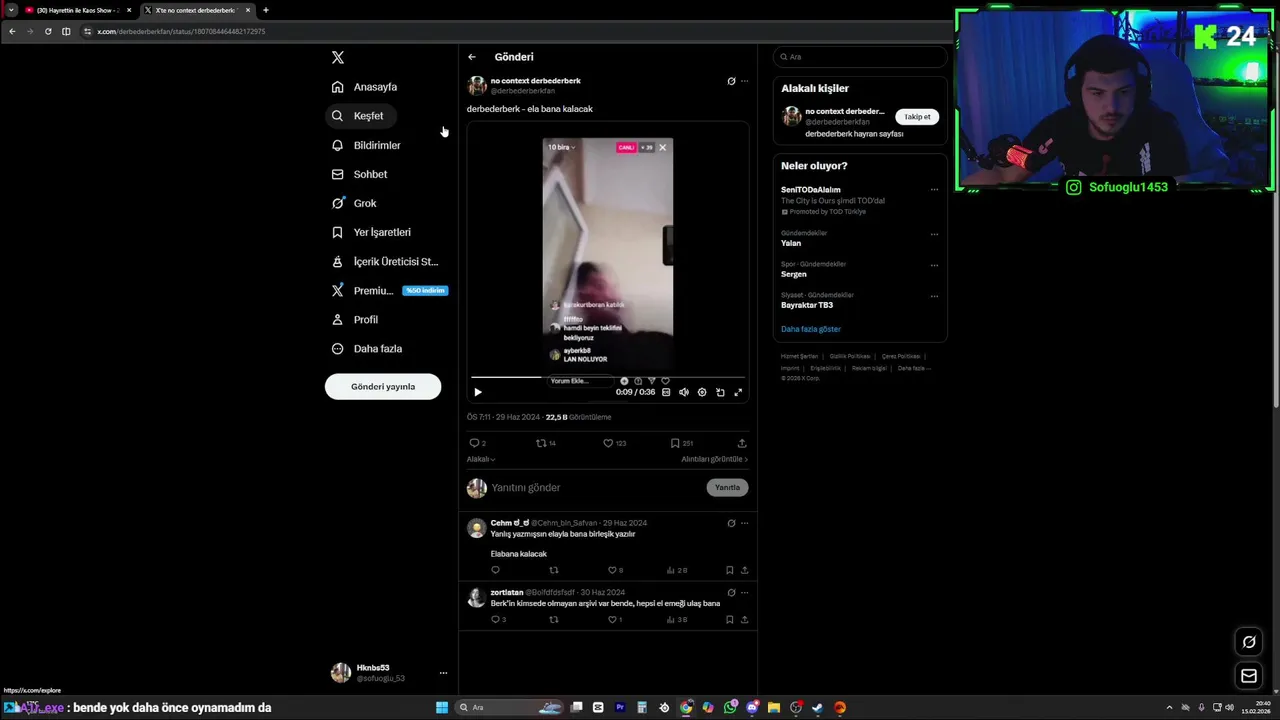Screen dimensions: 1280x720
Task: Open options for Bayraktar TB3 trend
Action: (x=934, y=297)
